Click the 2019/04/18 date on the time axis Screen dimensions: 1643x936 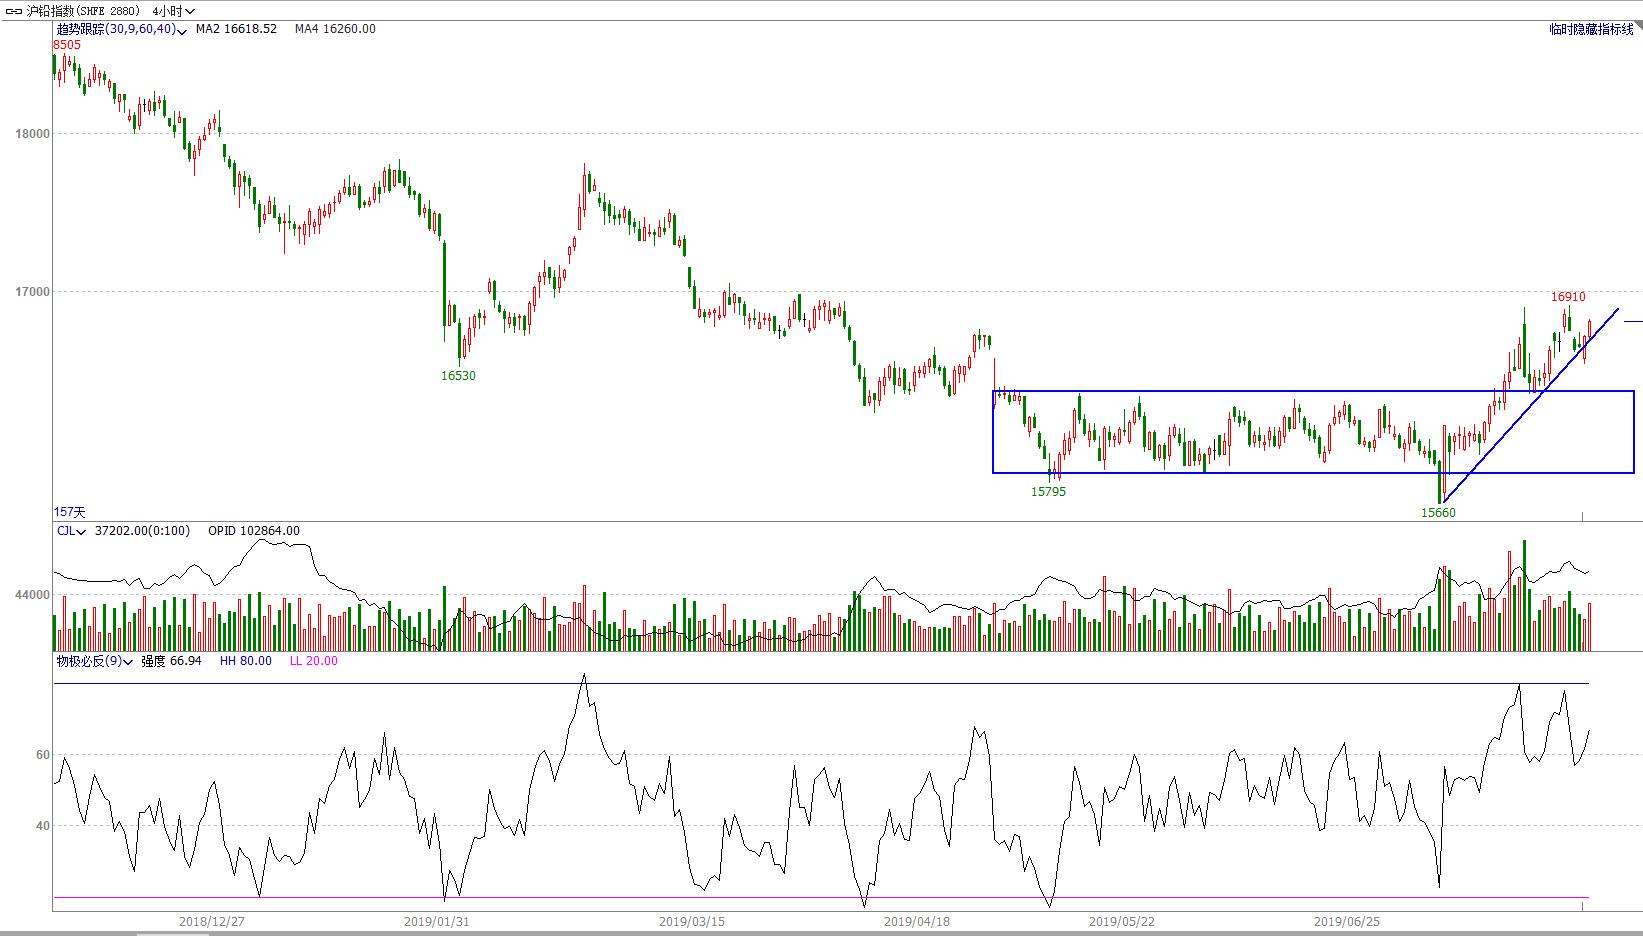(918, 922)
